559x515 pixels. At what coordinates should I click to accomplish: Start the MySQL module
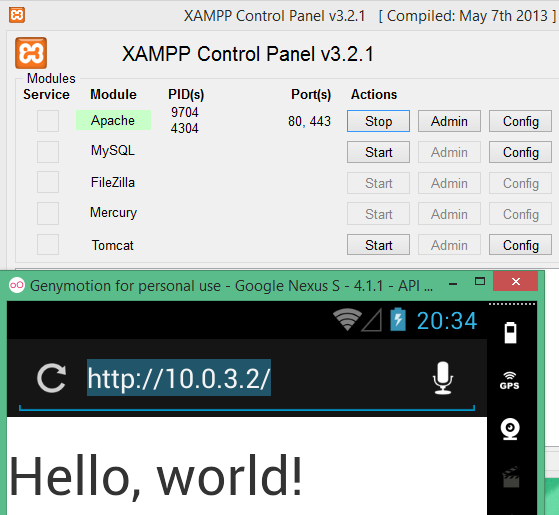(378, 152)
